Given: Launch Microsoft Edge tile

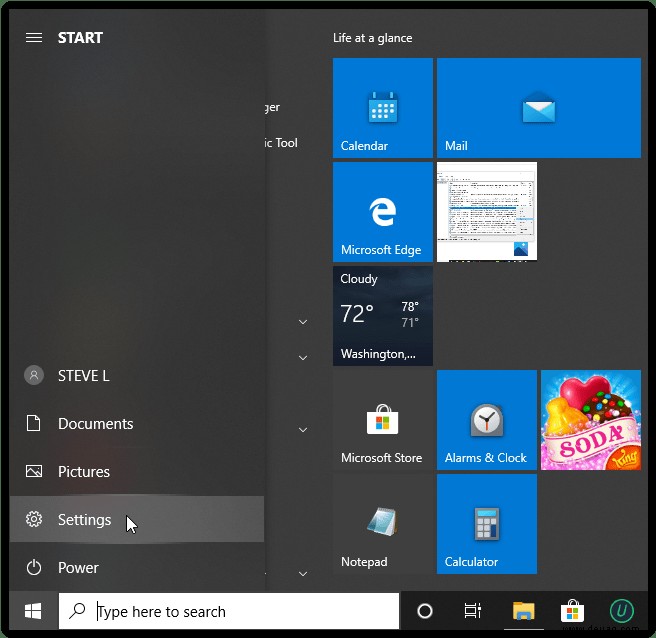Looking at the screenshot, I should click(383, 212).
